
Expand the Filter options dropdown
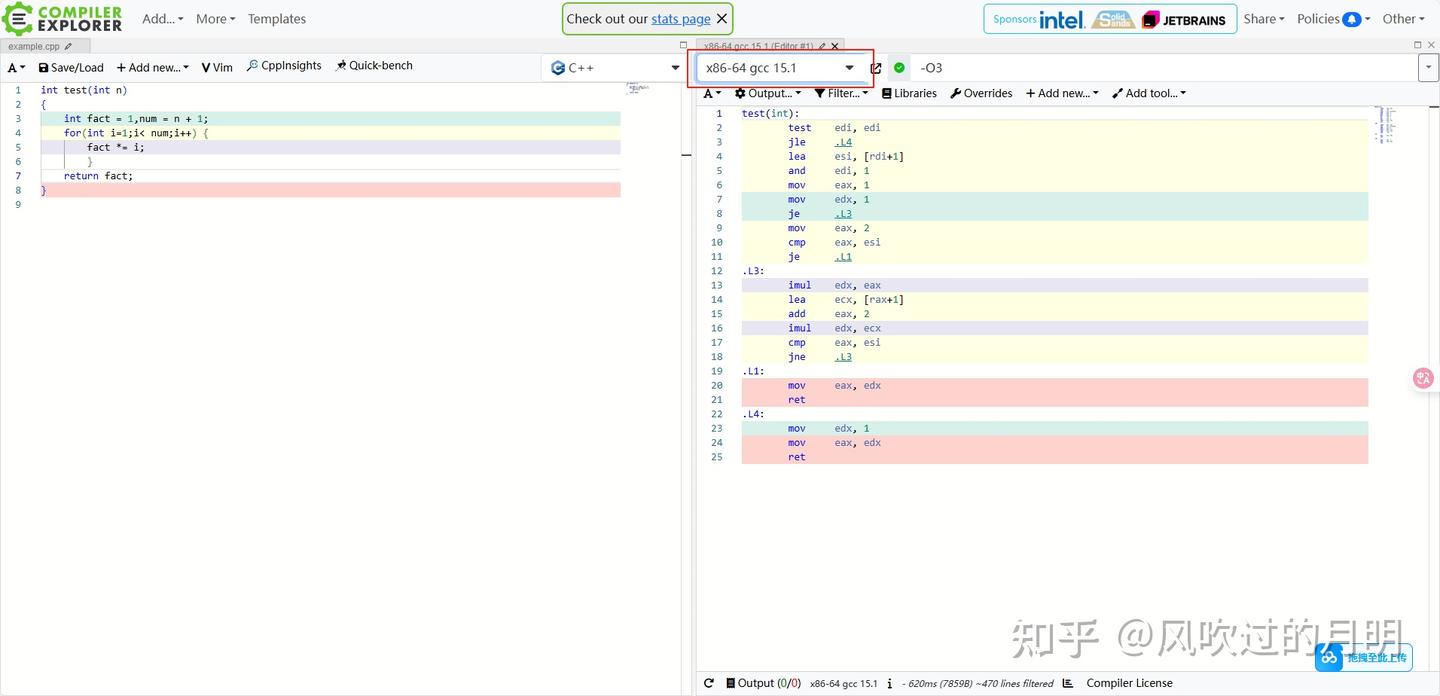(841, 93)
